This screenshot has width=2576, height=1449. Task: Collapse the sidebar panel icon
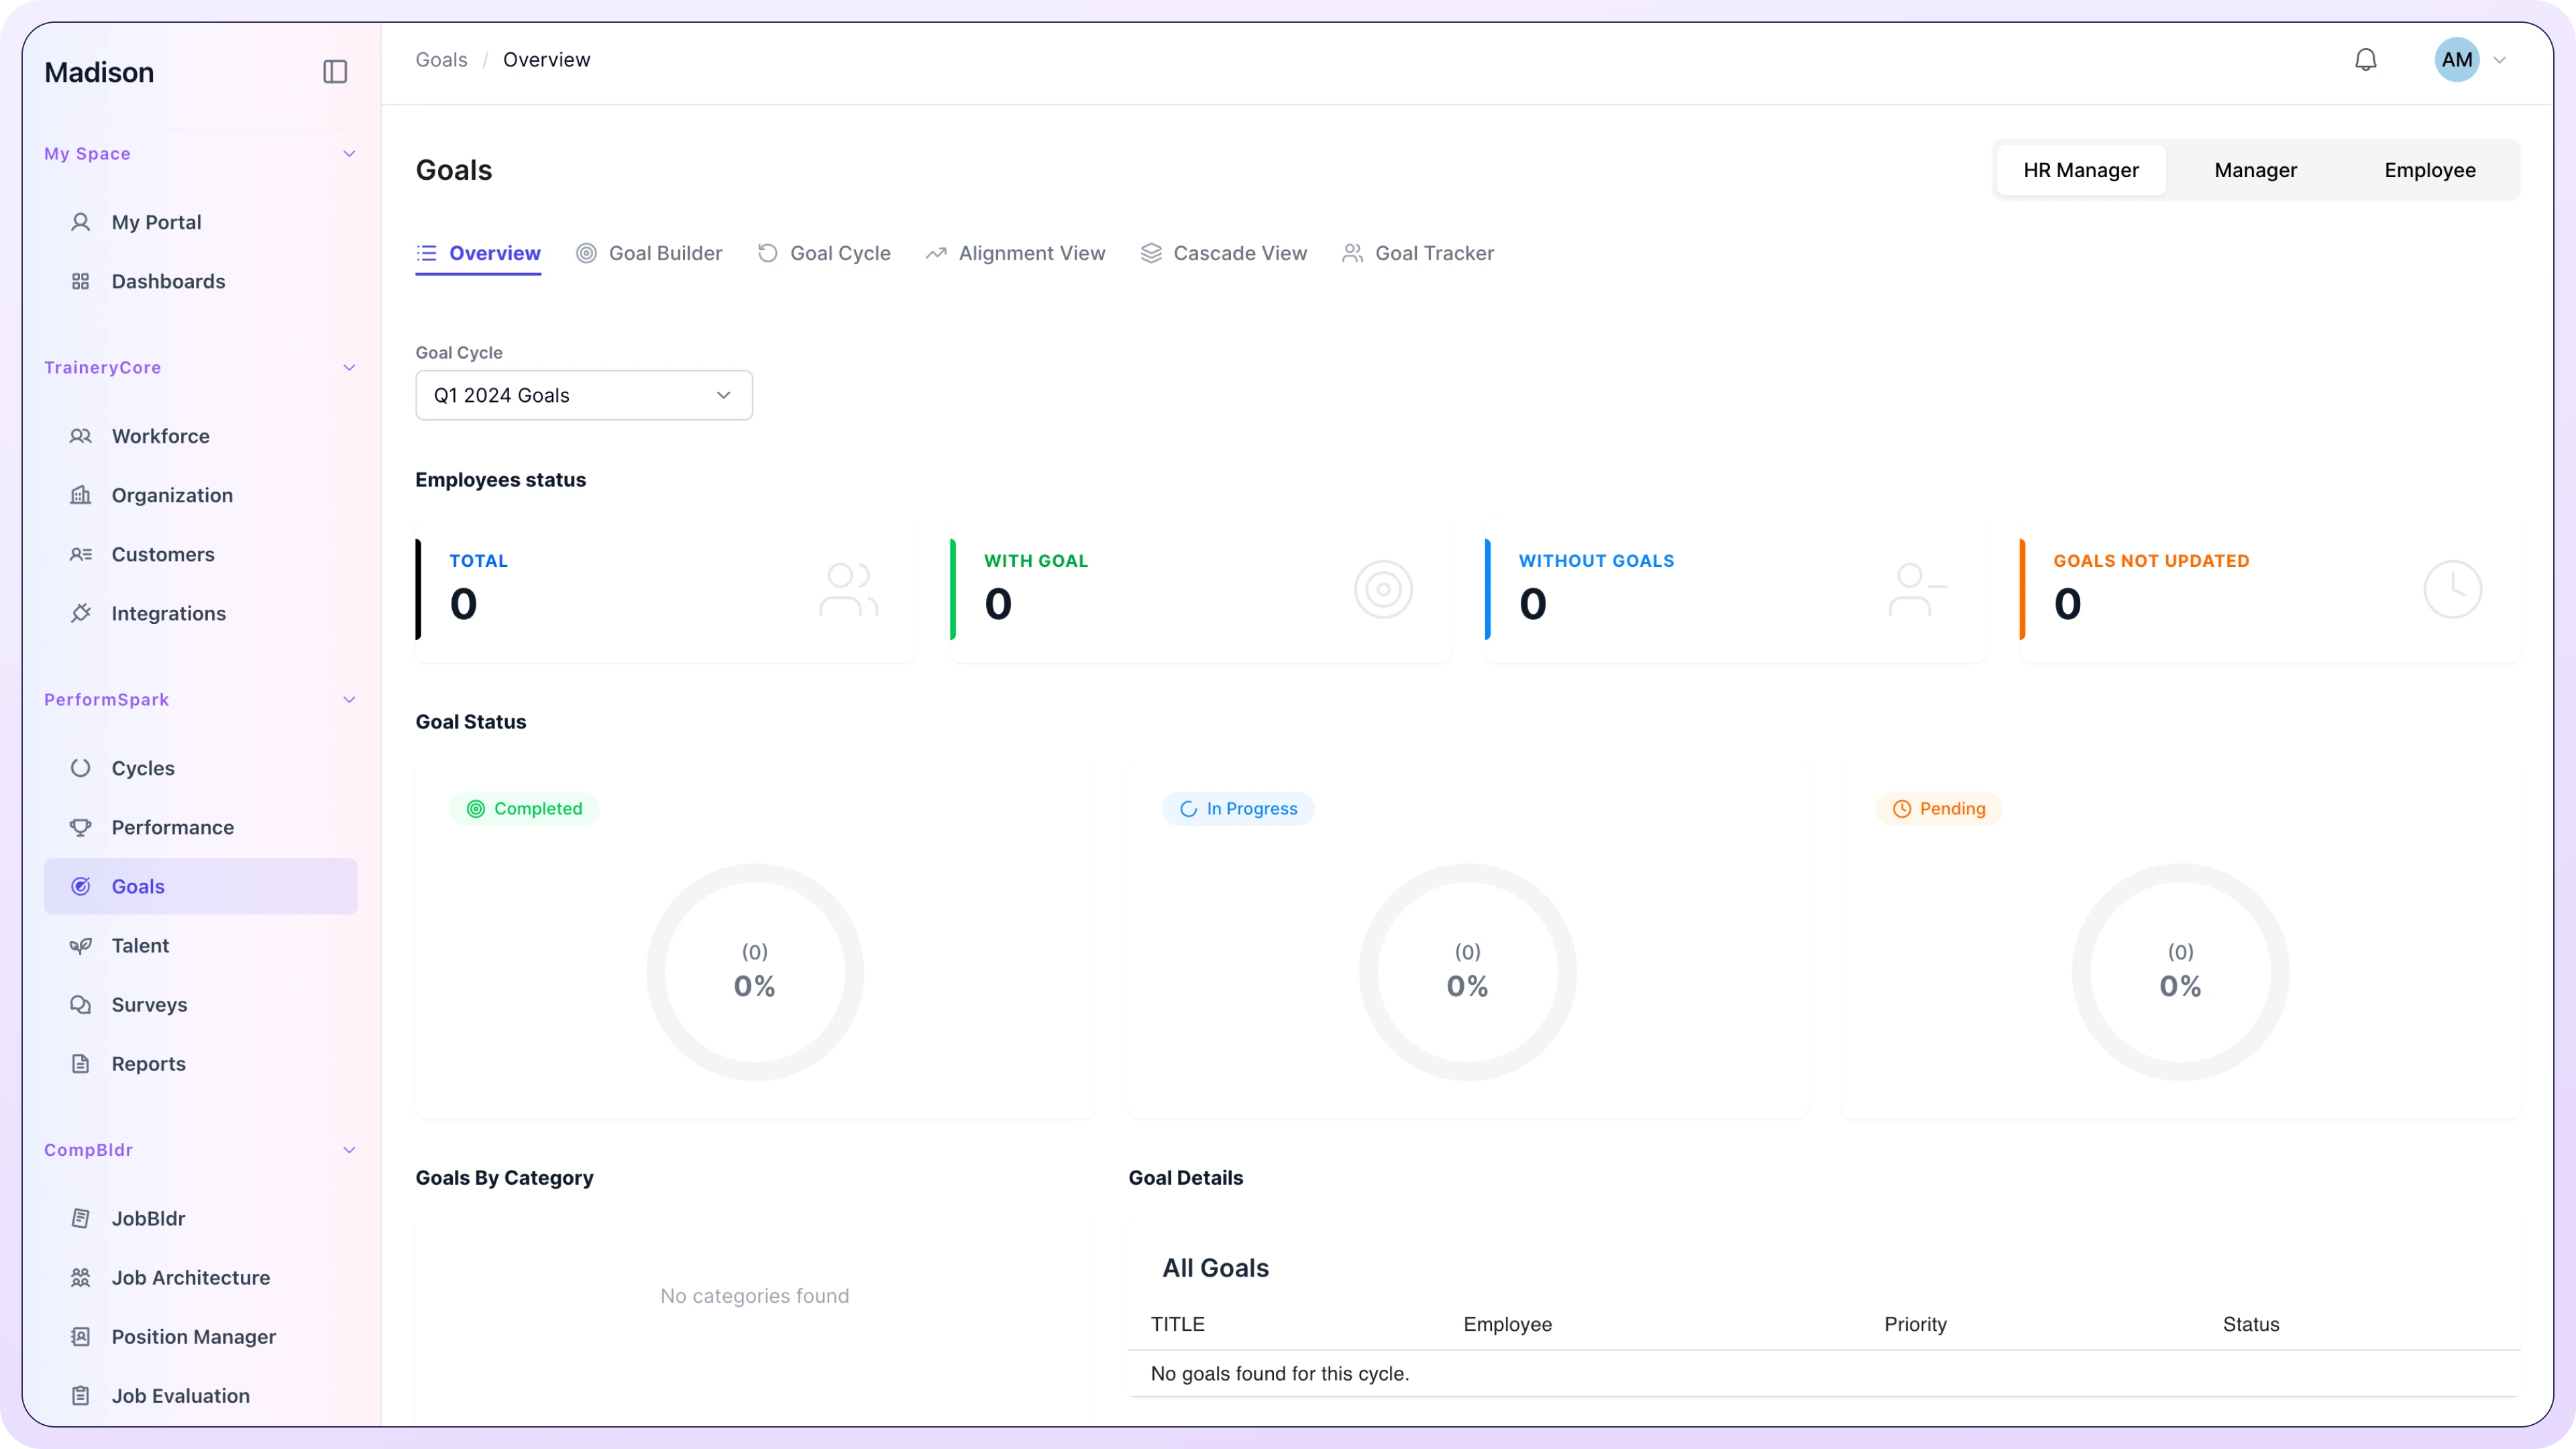click(x=335, y=72)
